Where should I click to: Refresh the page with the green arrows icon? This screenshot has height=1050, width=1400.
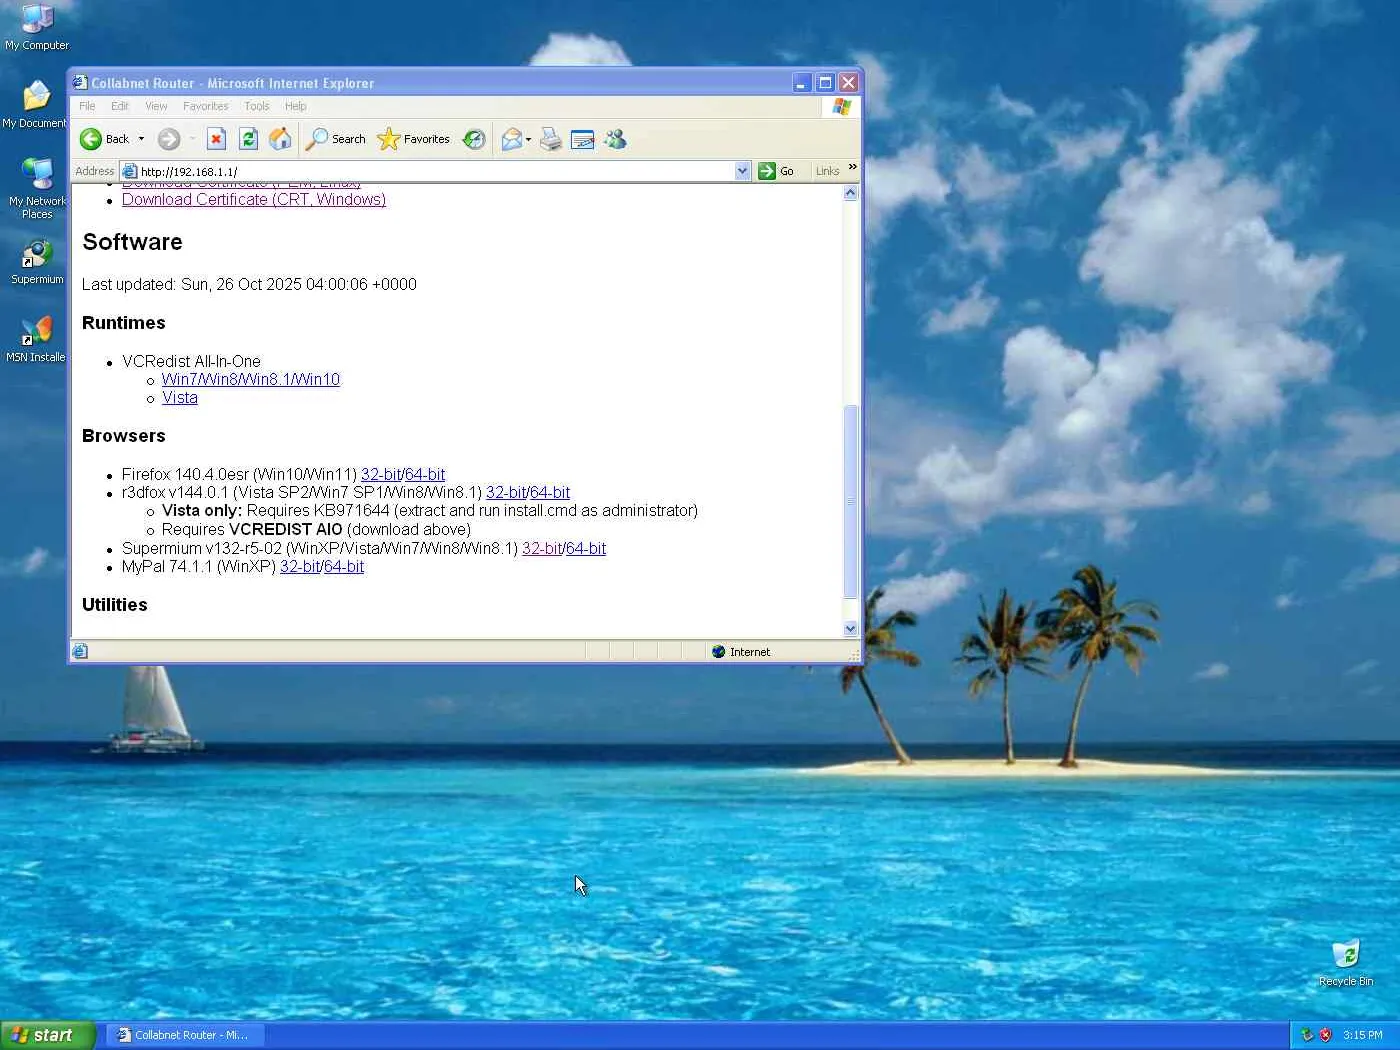coord(248,139)
